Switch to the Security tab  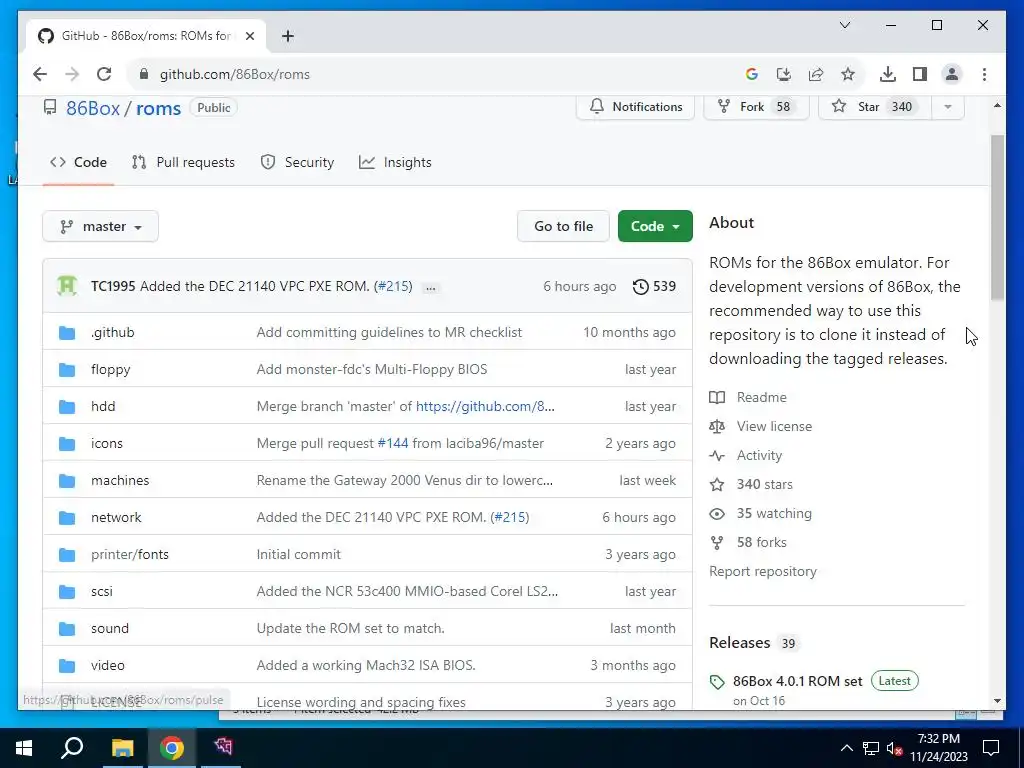(297, 163)
